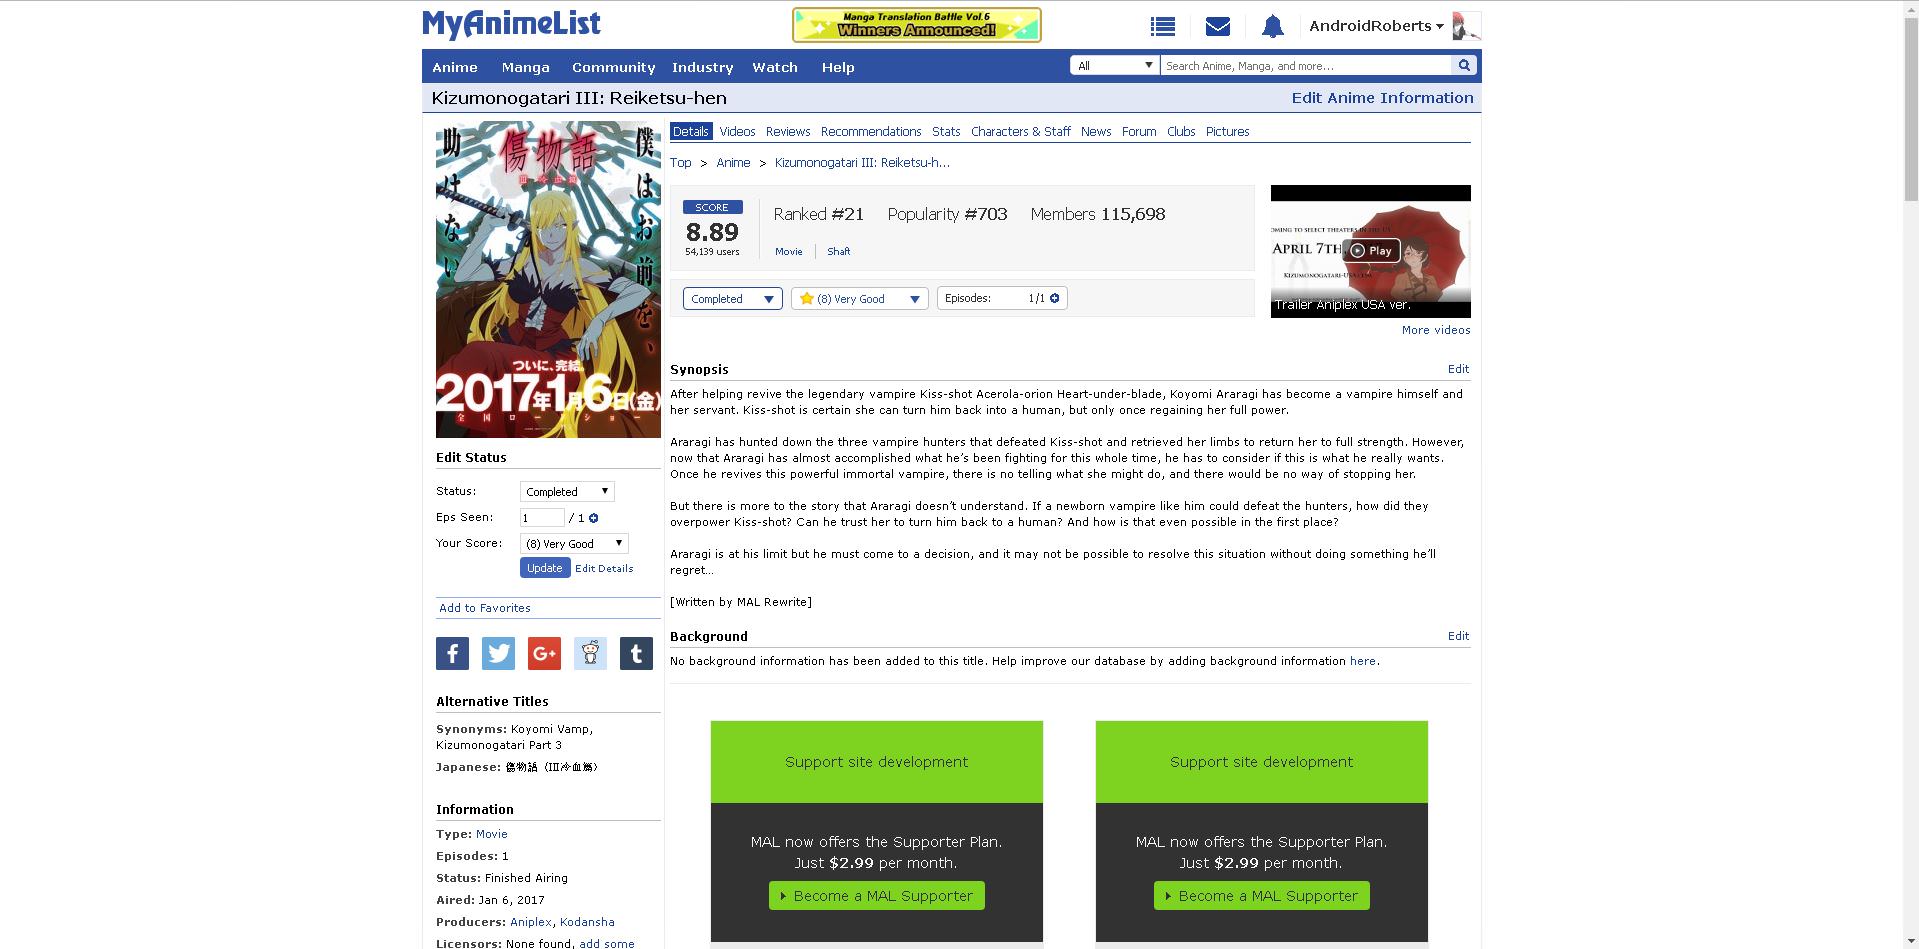Select the Details tab

pos(691,132)
